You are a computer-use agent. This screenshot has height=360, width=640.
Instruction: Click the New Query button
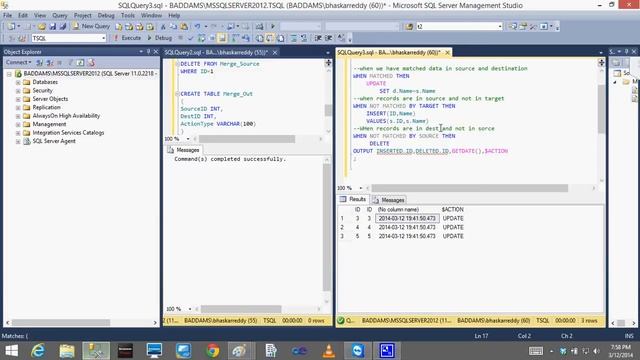[91, 26]
